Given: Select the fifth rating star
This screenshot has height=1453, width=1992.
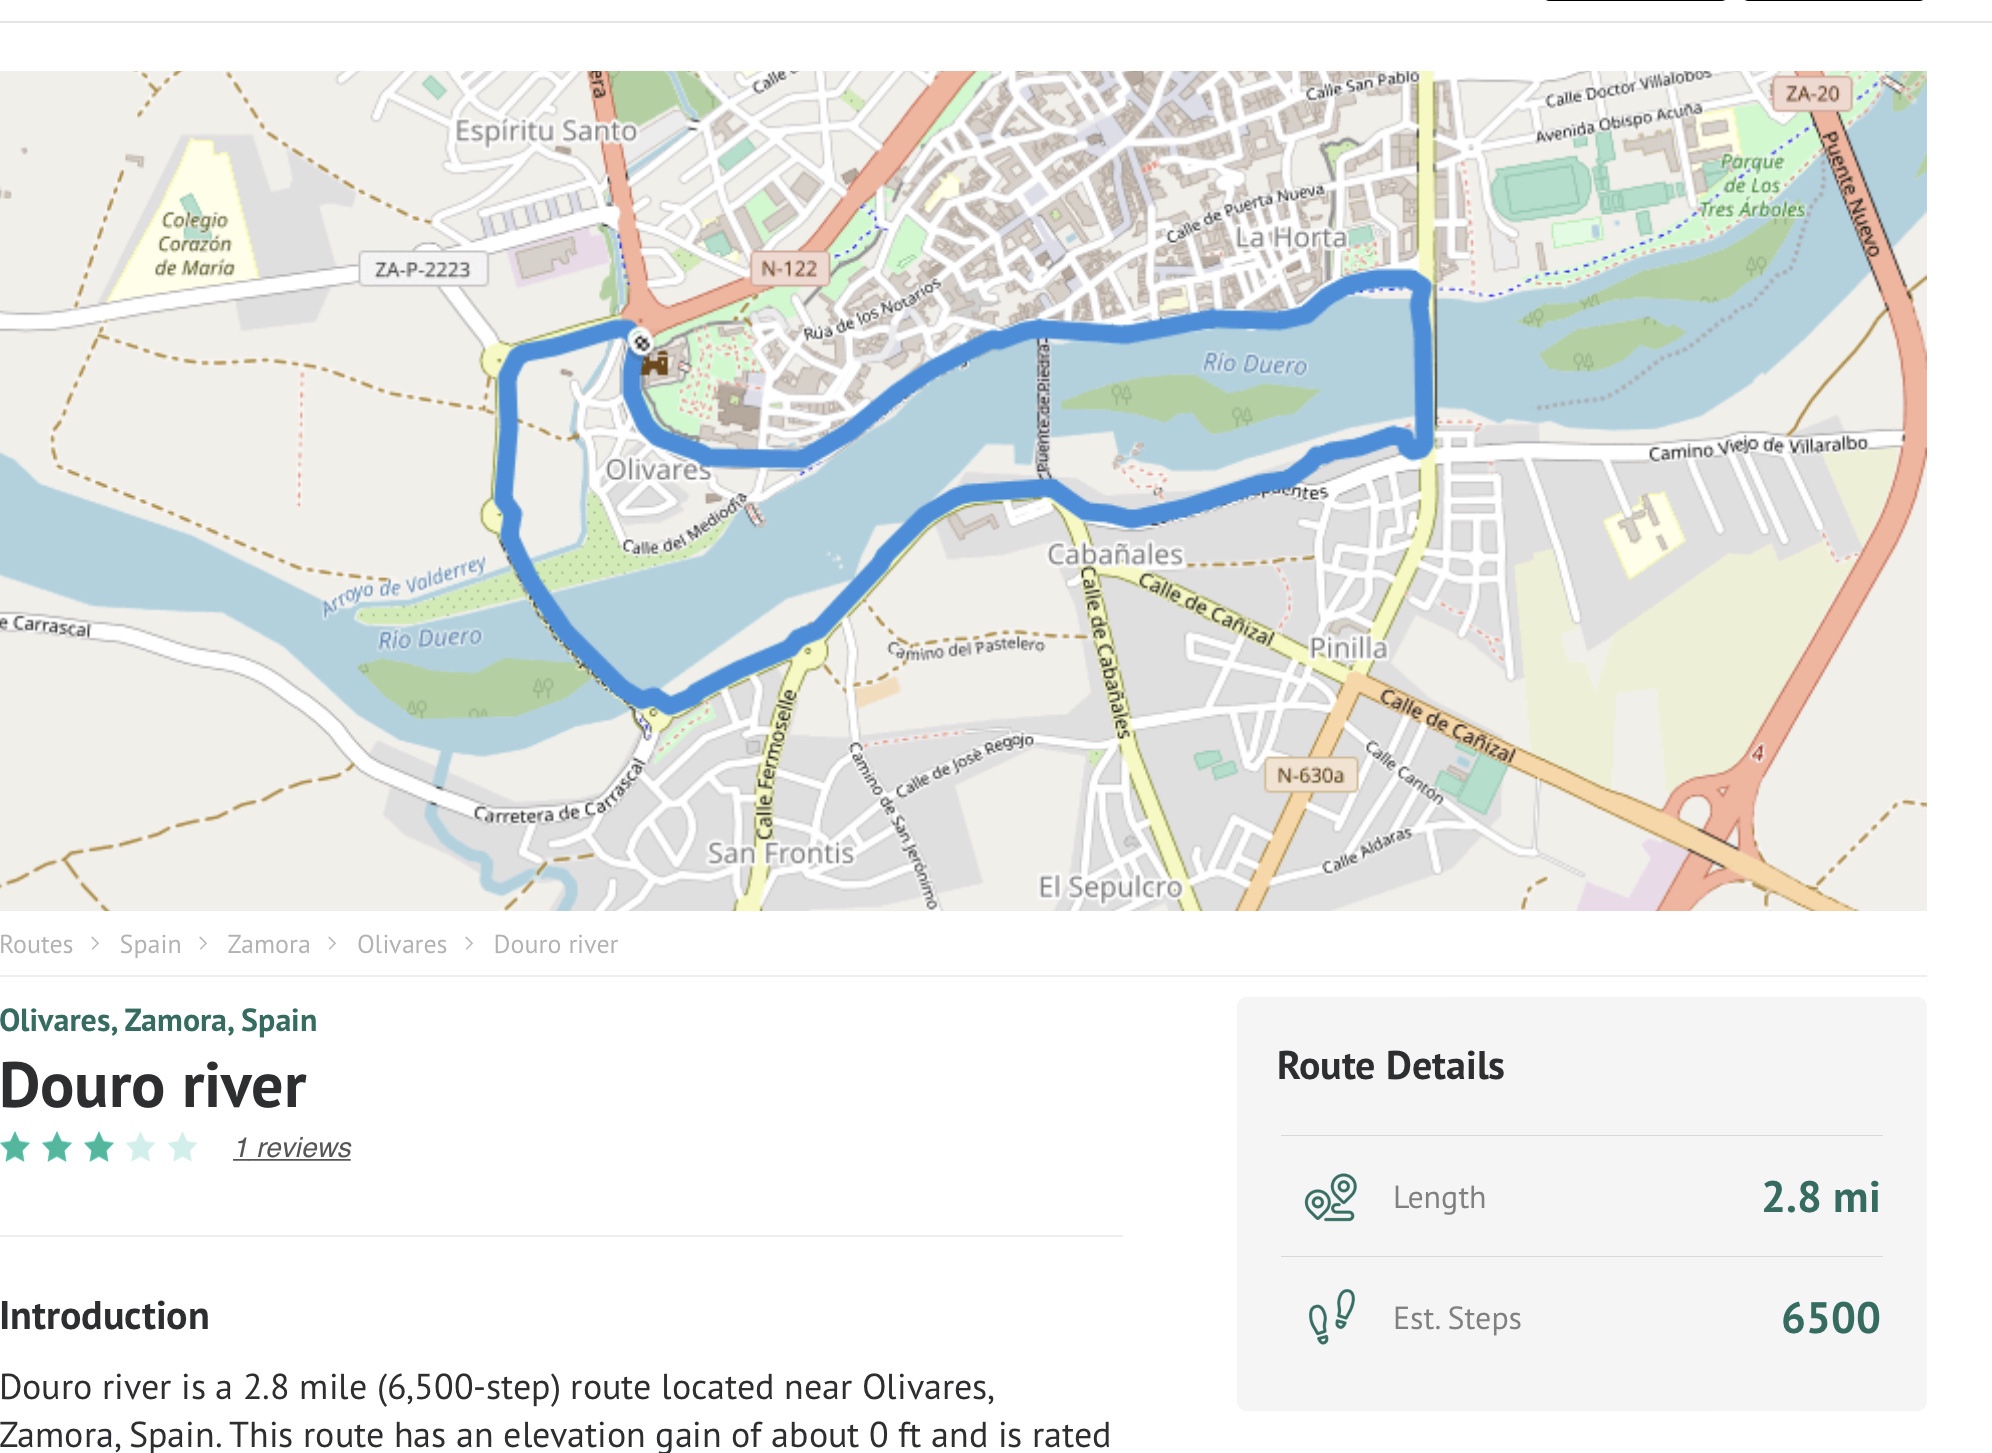Looking at the screenshot, I should click(182, 1147).
